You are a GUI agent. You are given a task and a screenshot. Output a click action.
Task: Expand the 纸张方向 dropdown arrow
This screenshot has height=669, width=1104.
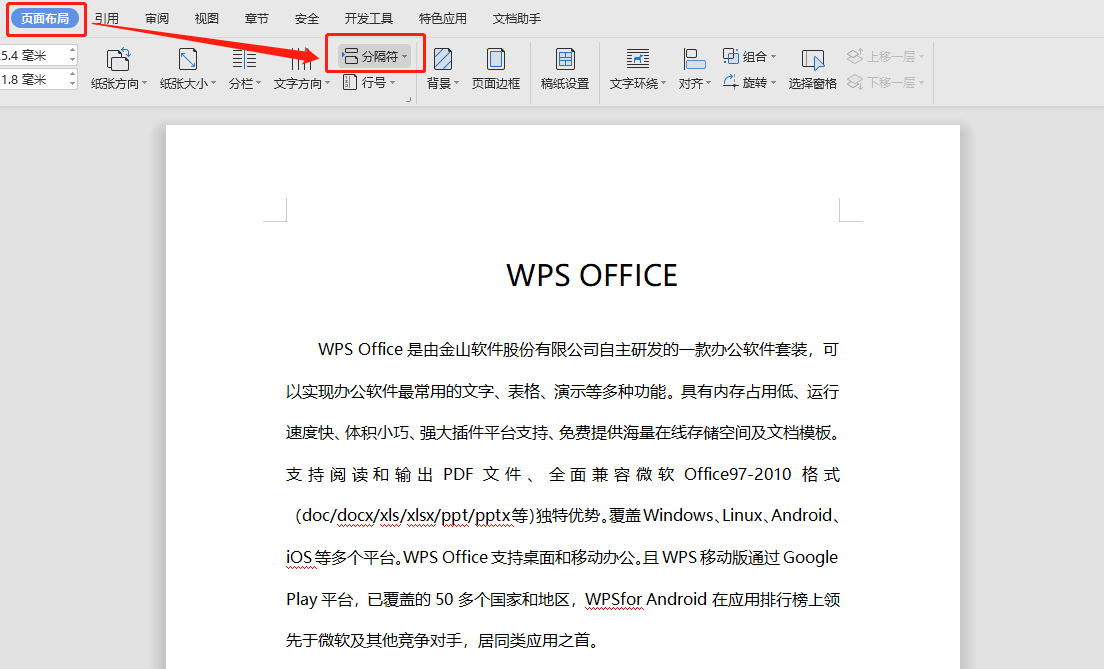tap(144, 83)
